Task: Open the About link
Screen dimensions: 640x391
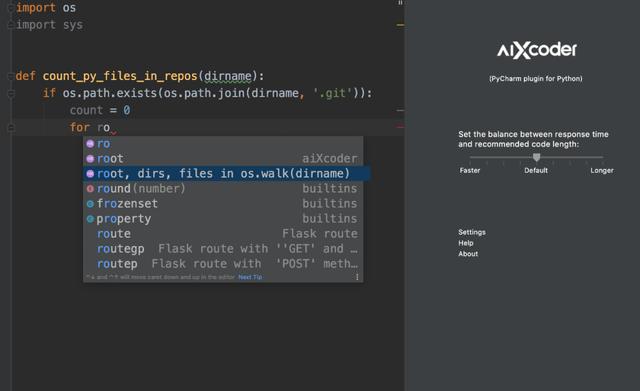Action: point(468,254)
